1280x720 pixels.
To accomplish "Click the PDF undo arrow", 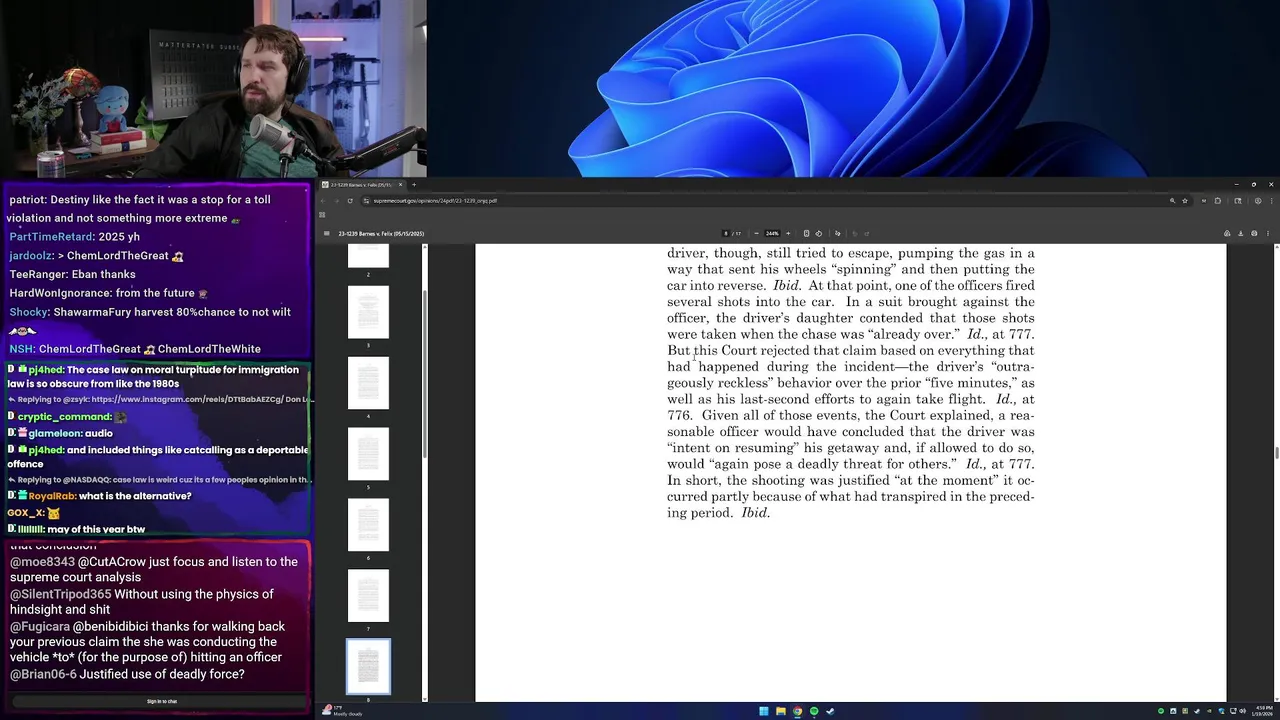I will pos(854,233).
